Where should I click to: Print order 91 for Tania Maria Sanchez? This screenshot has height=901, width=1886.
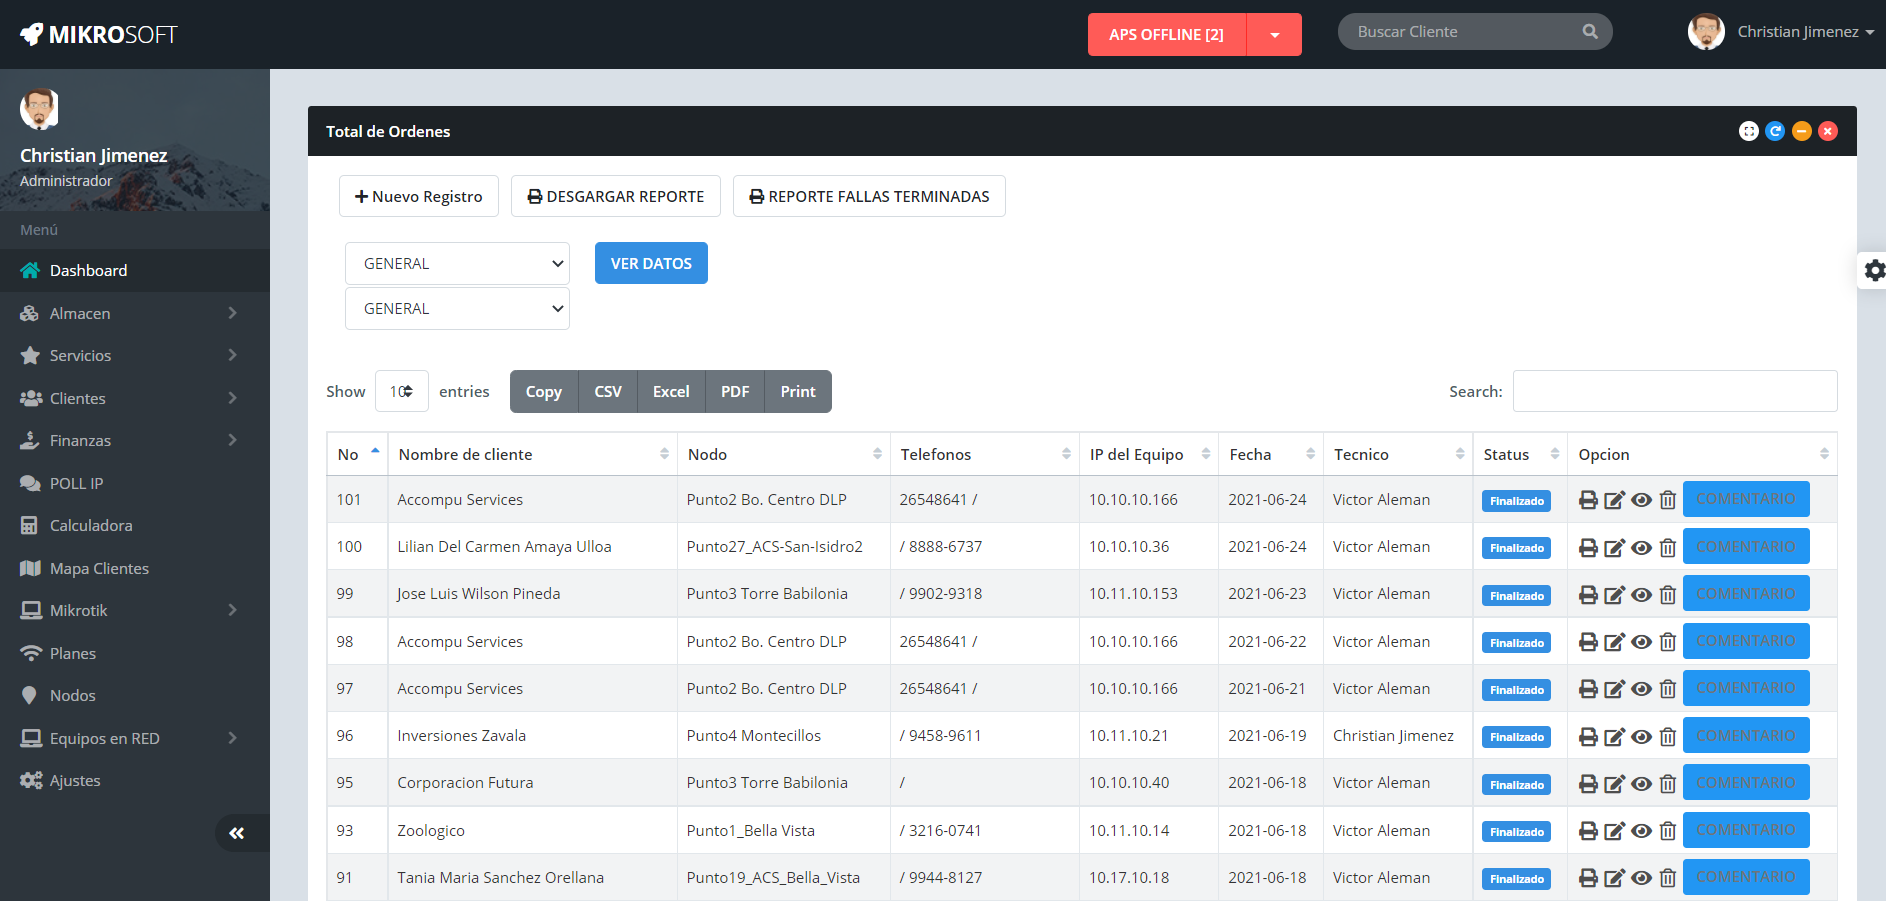click(x=1588, y=878)
